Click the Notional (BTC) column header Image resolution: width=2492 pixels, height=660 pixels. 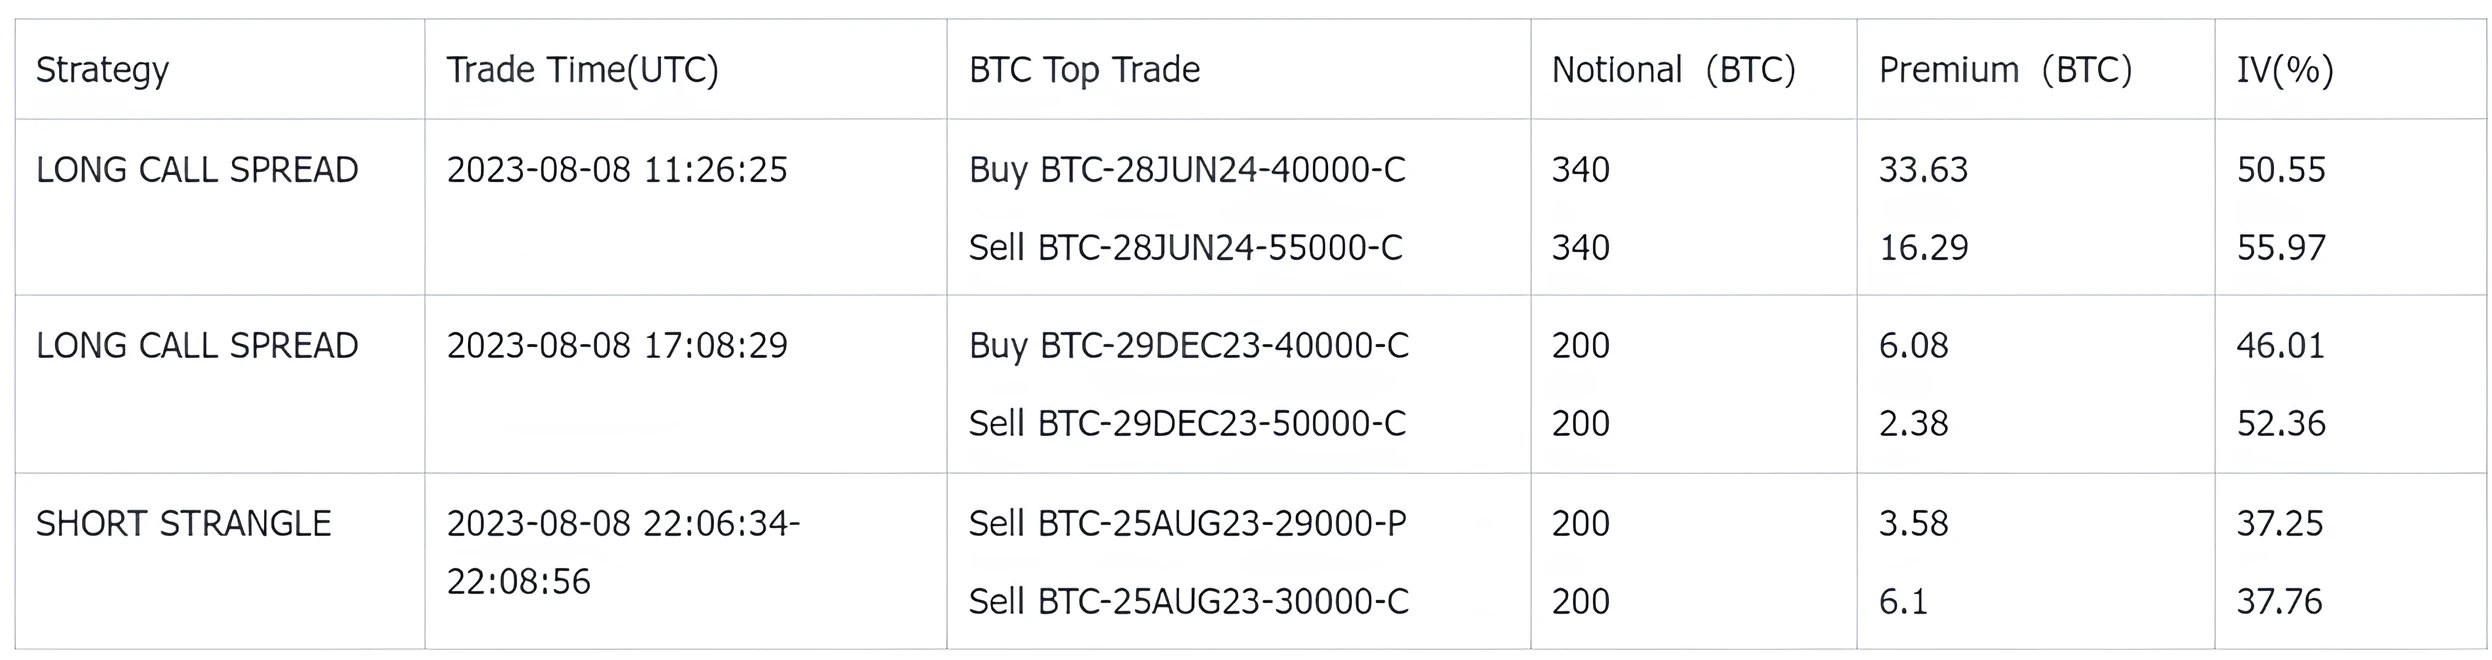coord(1674,70)
